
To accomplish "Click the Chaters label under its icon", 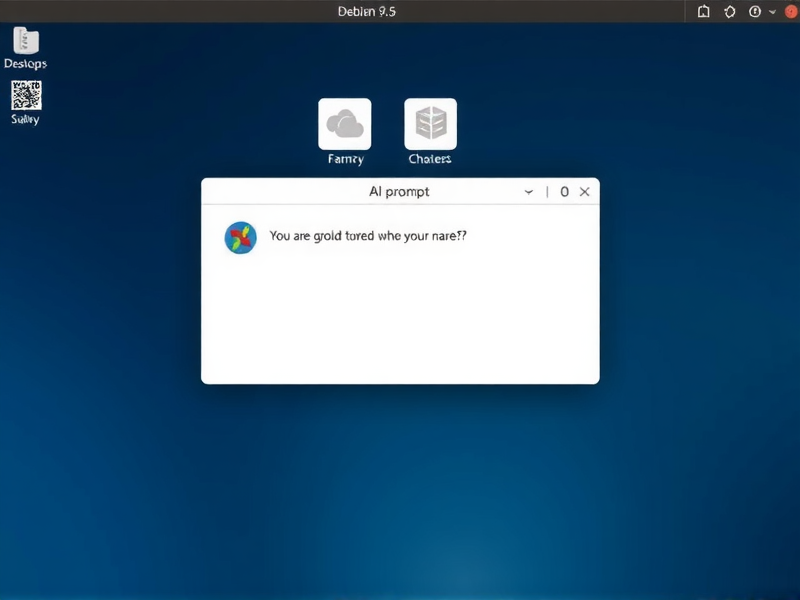I will click(x=429, y=158).
